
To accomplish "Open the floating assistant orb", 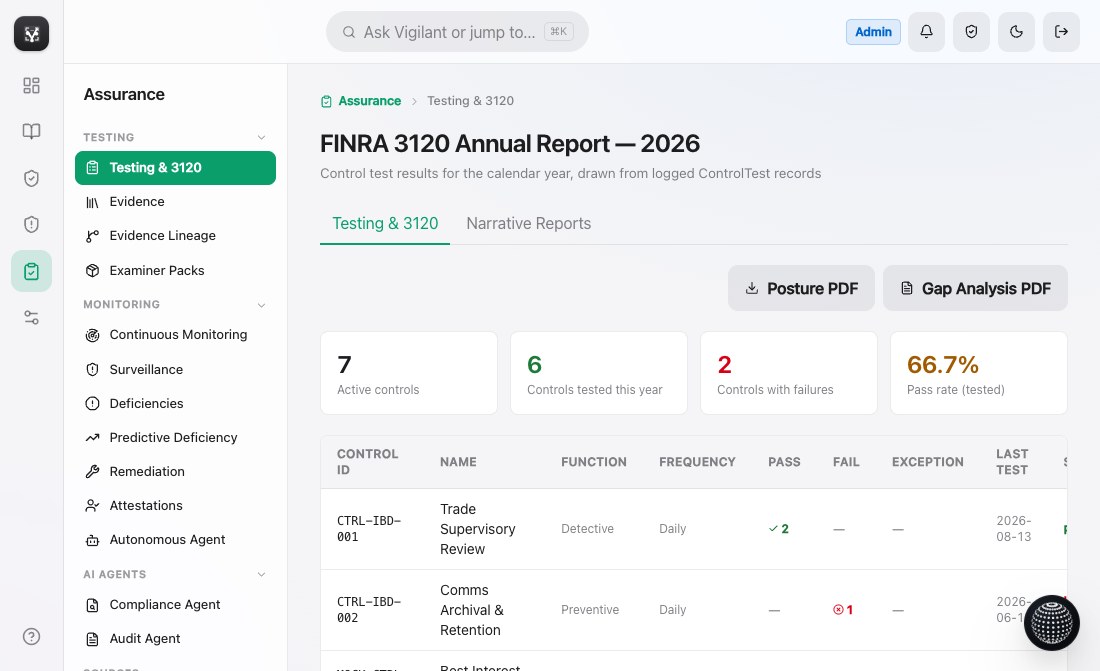I will pos(1052,623).
